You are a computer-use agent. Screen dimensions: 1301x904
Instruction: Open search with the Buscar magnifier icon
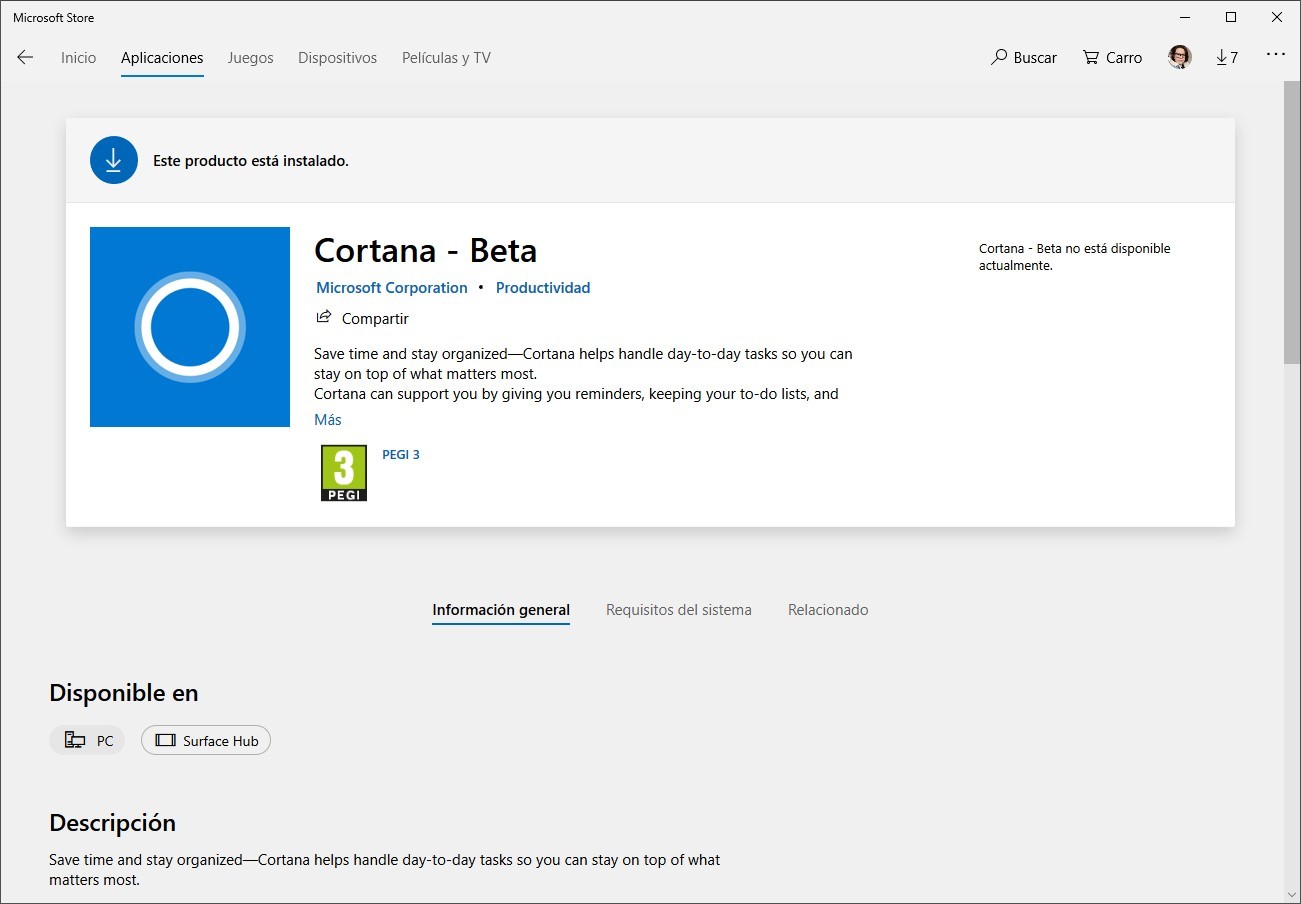[x=998, y=57]
